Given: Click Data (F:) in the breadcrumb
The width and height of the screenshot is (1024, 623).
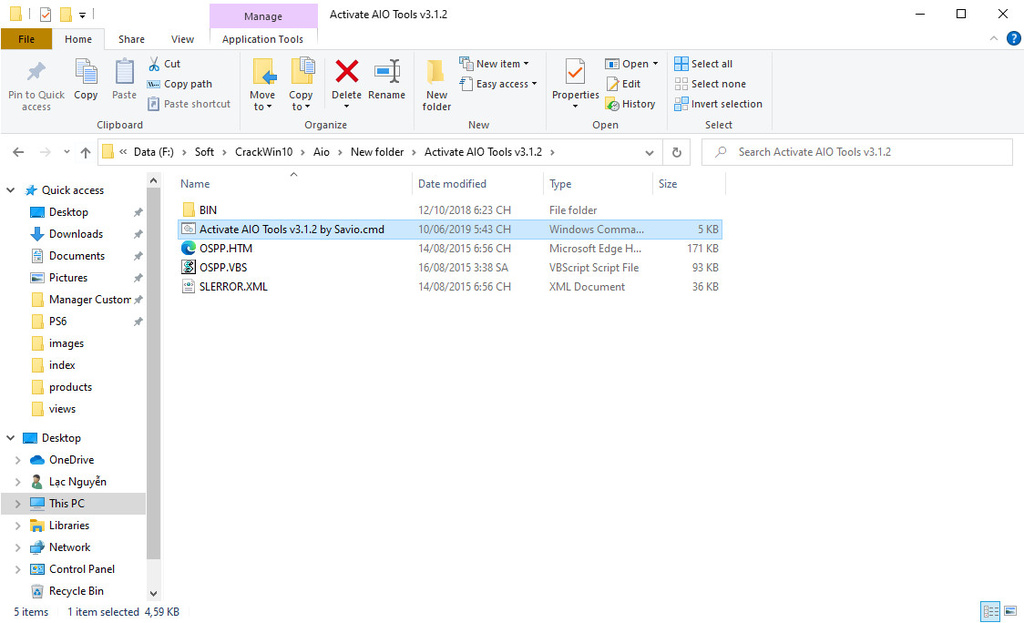Looking at the screenshot, I should click(x=153, y=152).
